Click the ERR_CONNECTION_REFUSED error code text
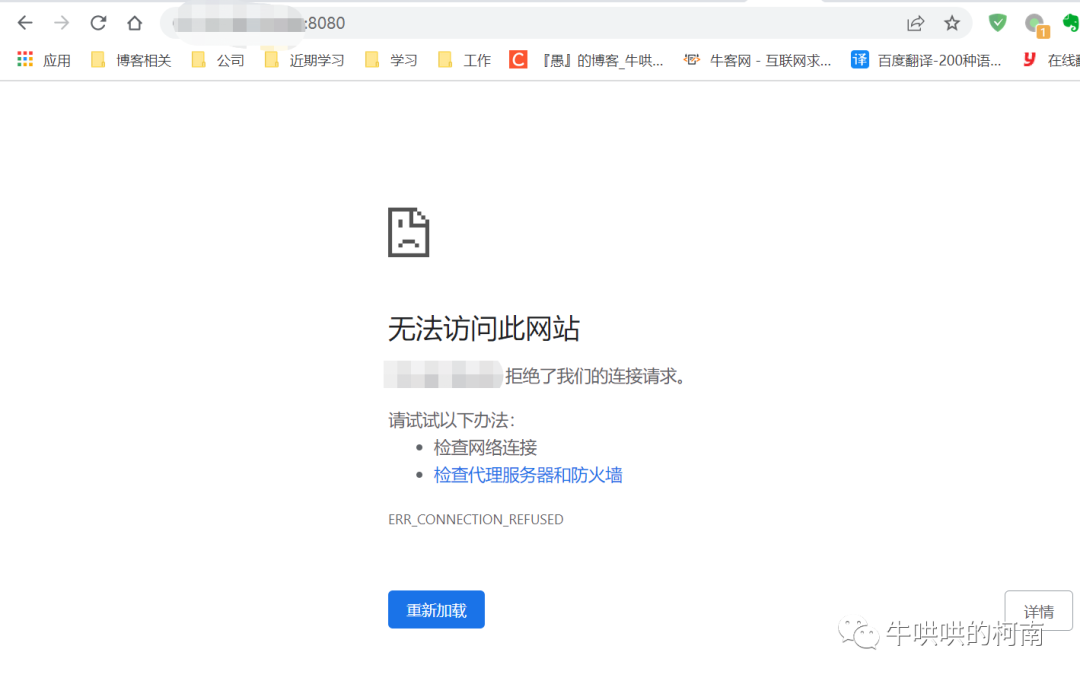 [475, 519]
